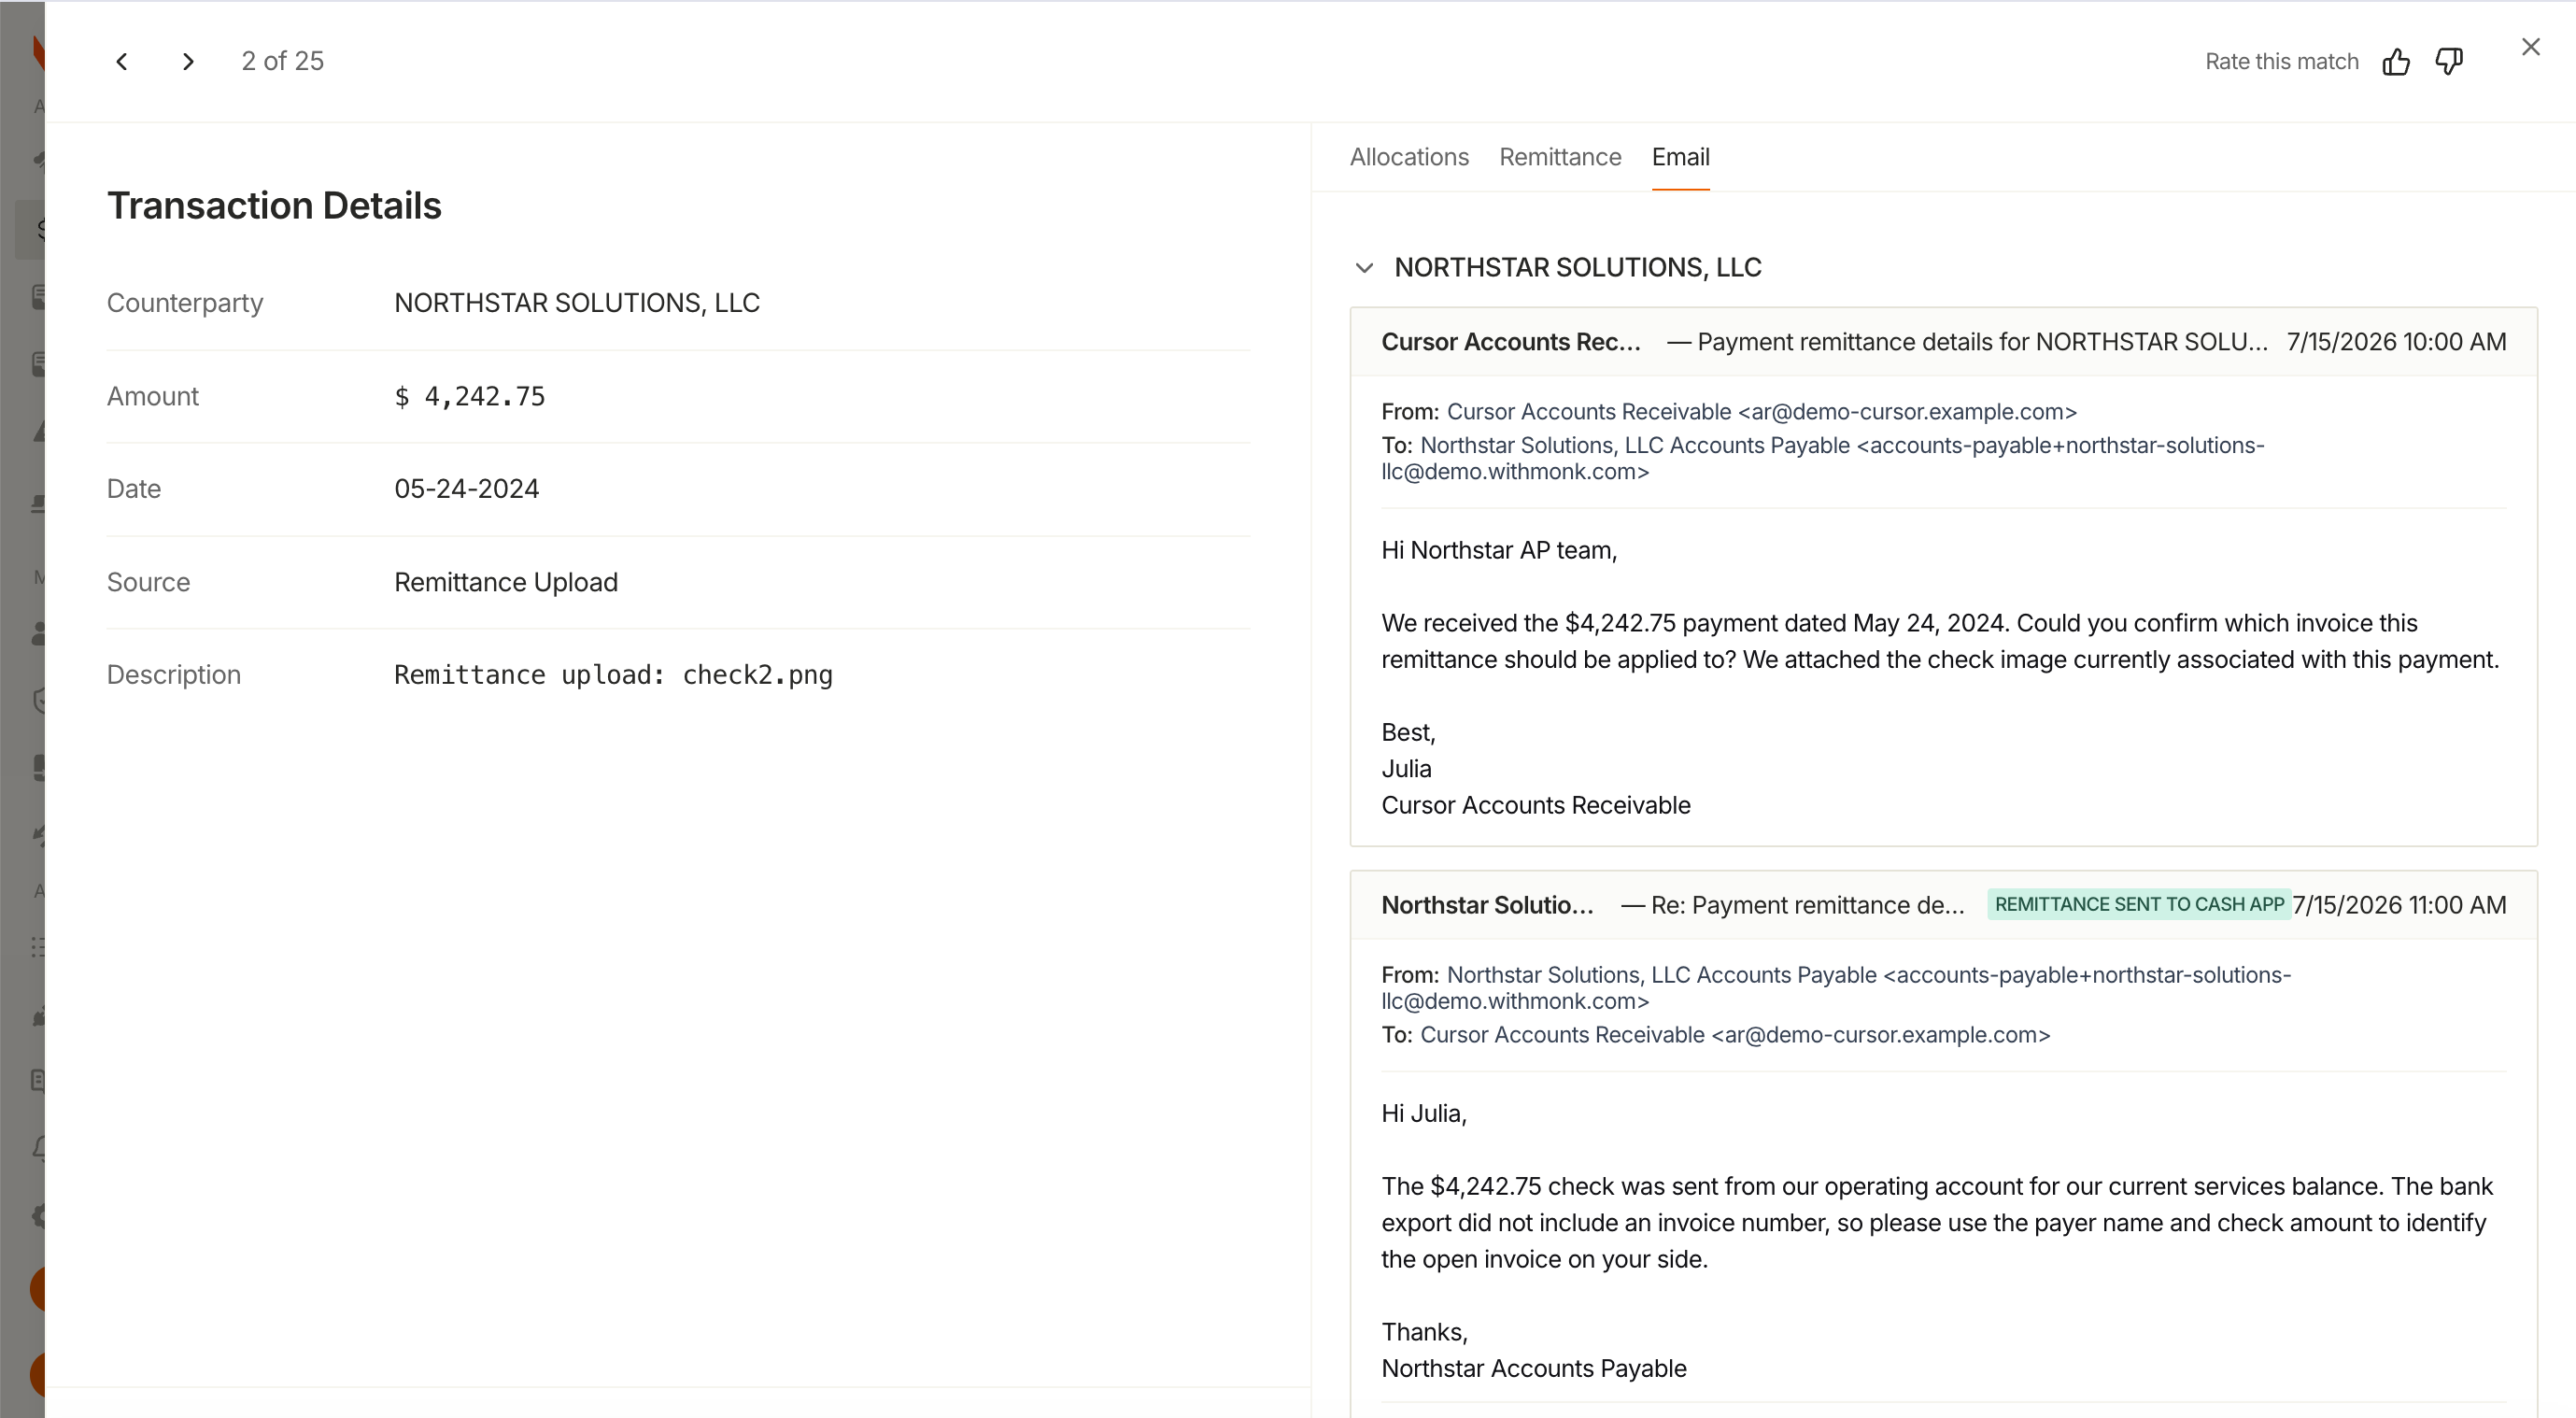The width and height of the screenshot is (2576, 1418).
Task: Switch to the Remittance tab
Action: 1560,157
